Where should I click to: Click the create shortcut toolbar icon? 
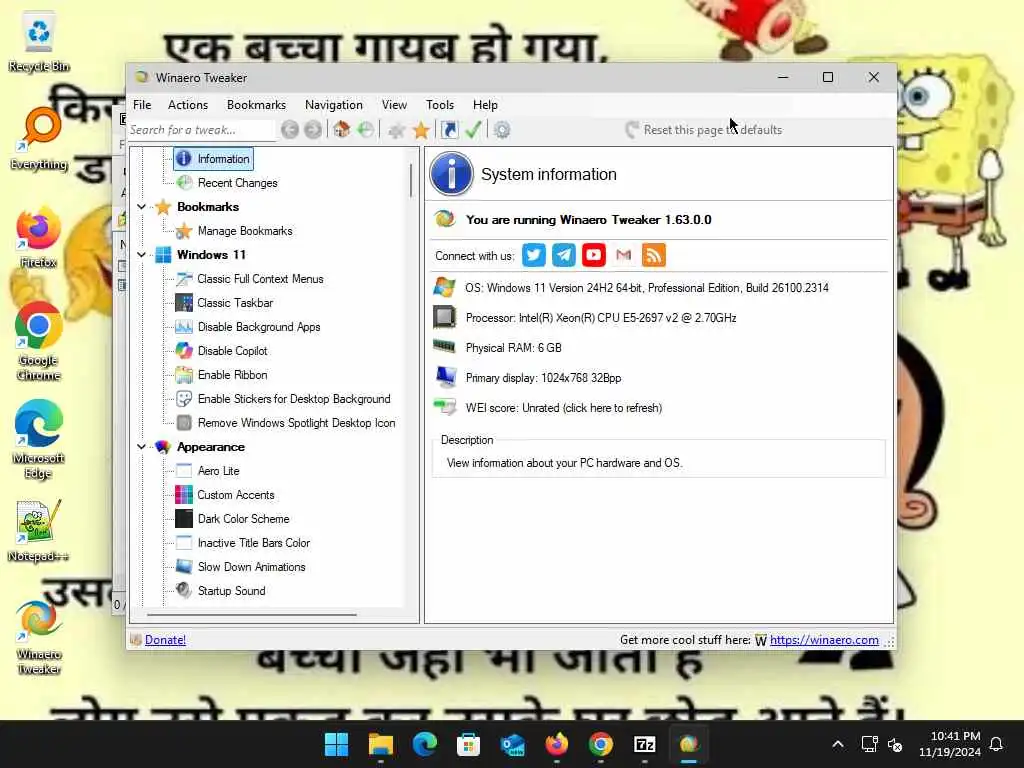pyautogui.click(x=449, y=130)
